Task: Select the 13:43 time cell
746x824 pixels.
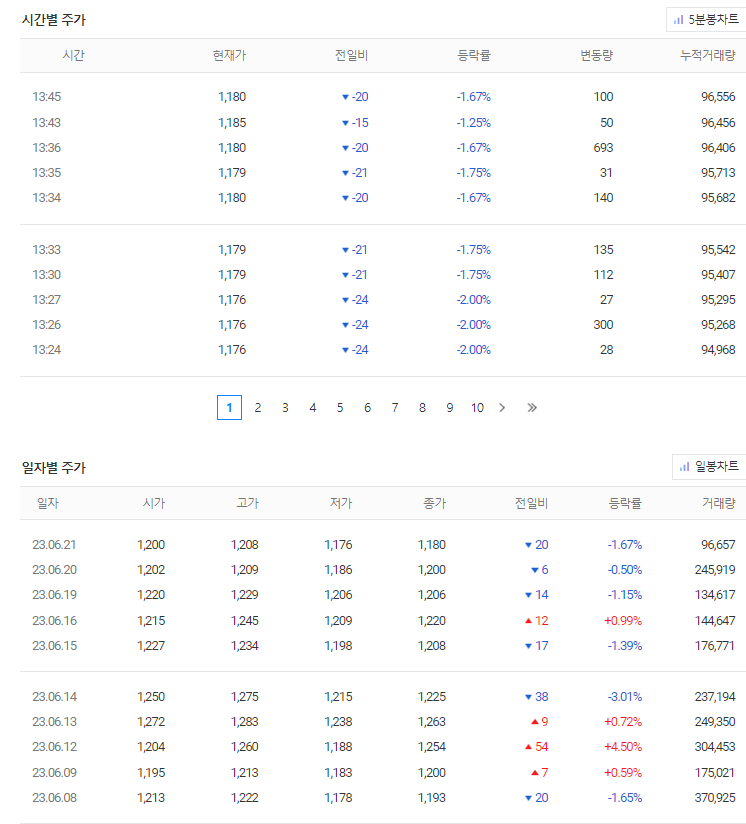Action: coord(47,122)
